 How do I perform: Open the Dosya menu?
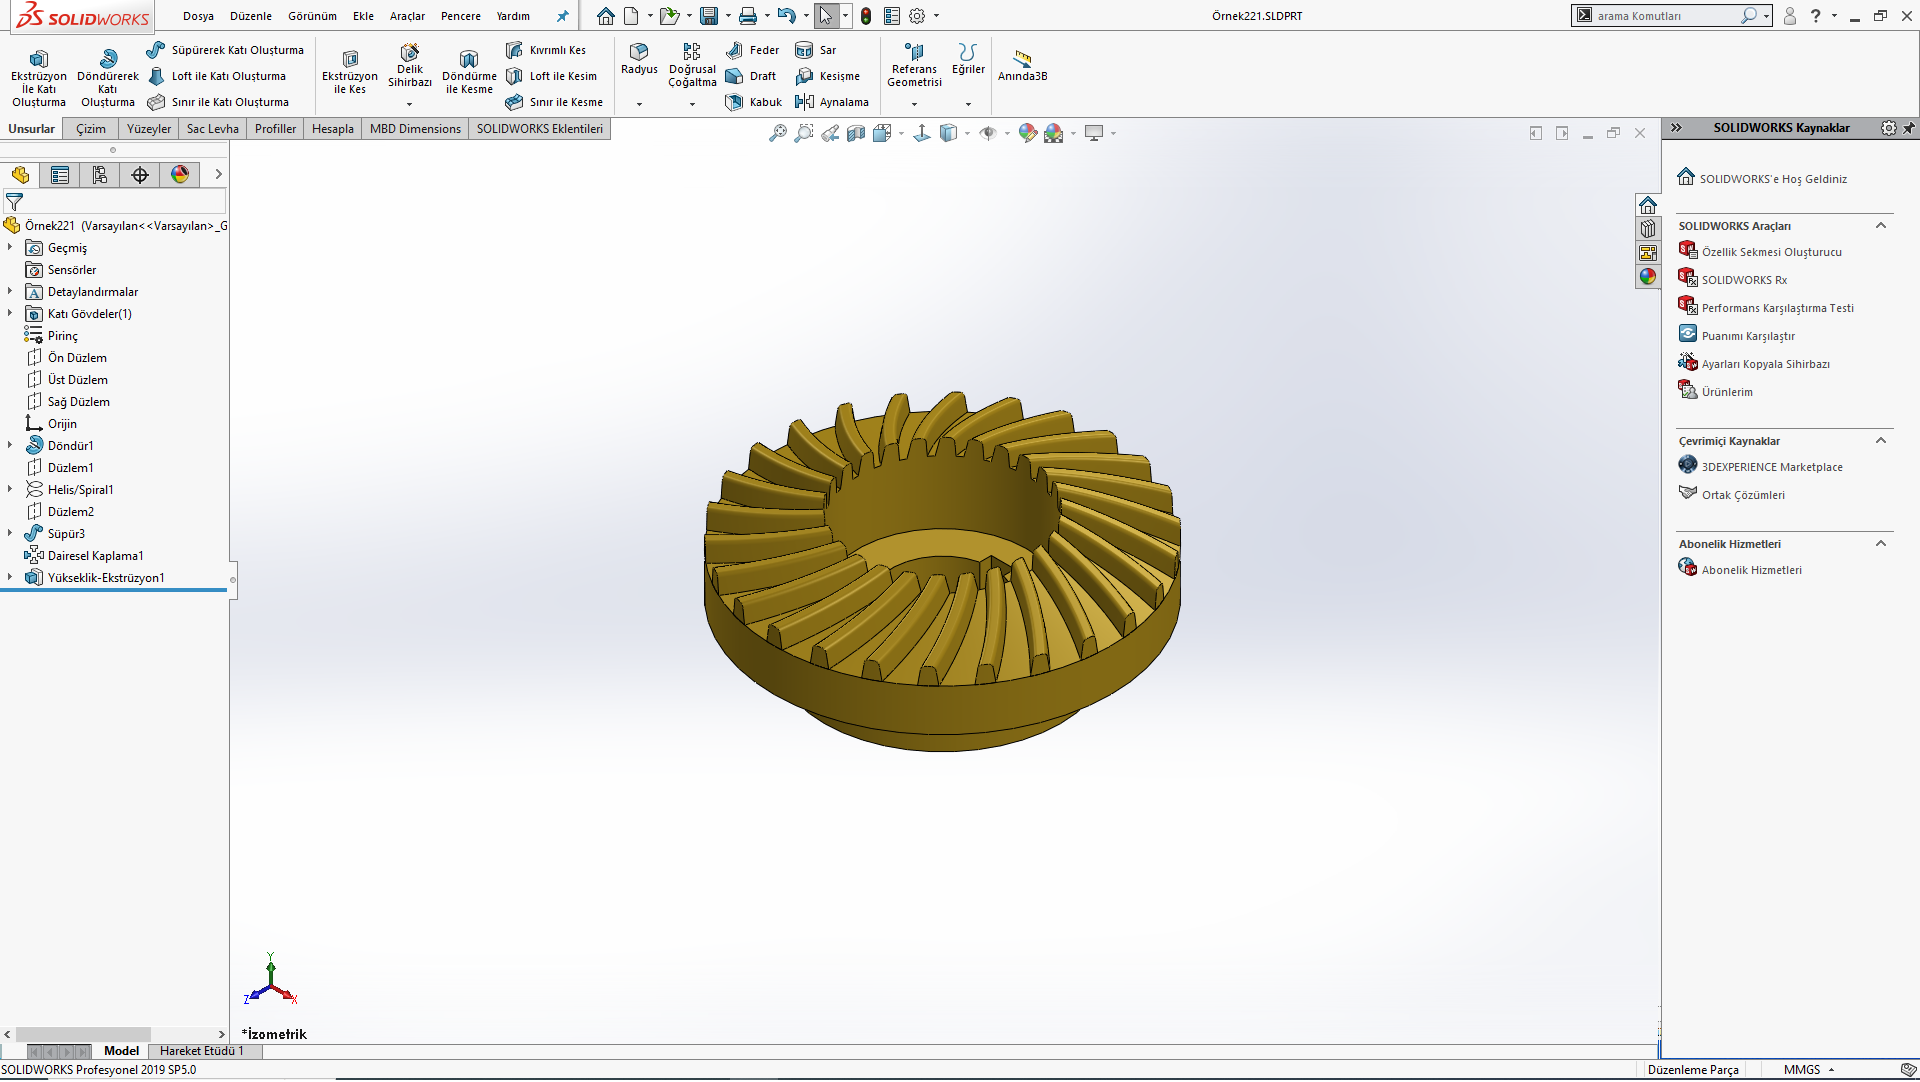click(x=198, y=16)
